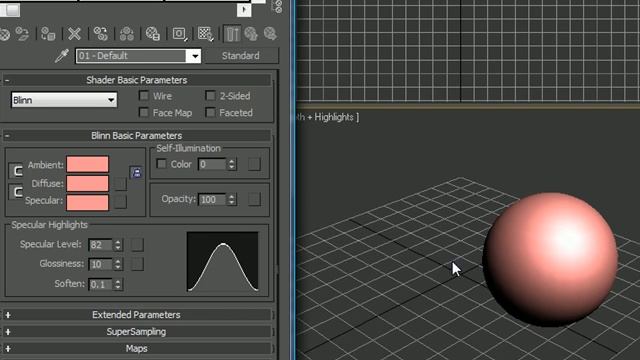Viewport: 640px width, 360px height.
Task: Open the Diffuse color swatch
Action: pyautogui.click(x=88, y=183)
